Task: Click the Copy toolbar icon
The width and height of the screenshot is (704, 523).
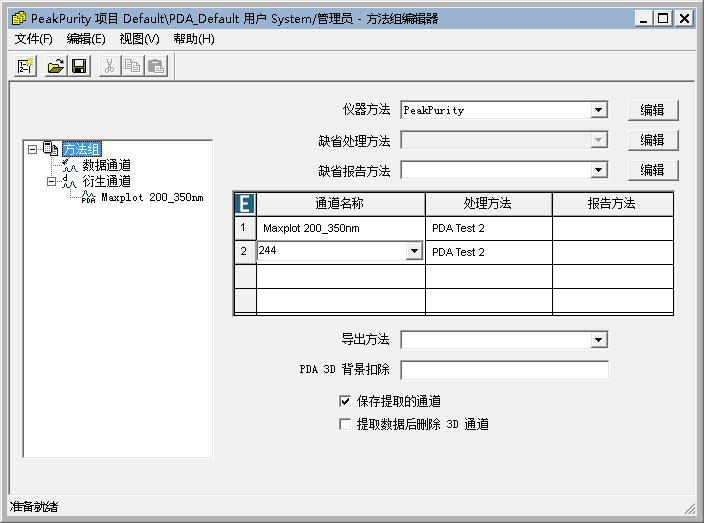Action: coord(133,66)
